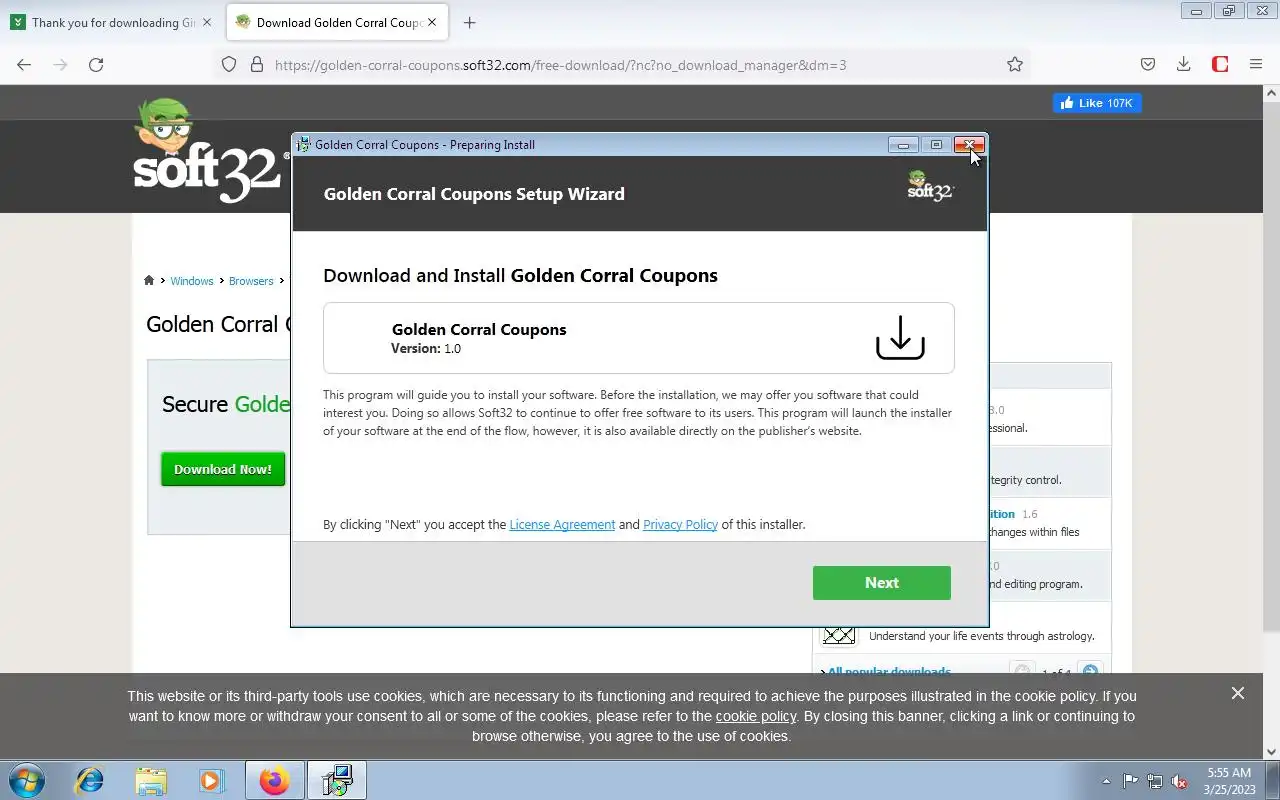Click the muted volume tray icon

point(1180,781)
